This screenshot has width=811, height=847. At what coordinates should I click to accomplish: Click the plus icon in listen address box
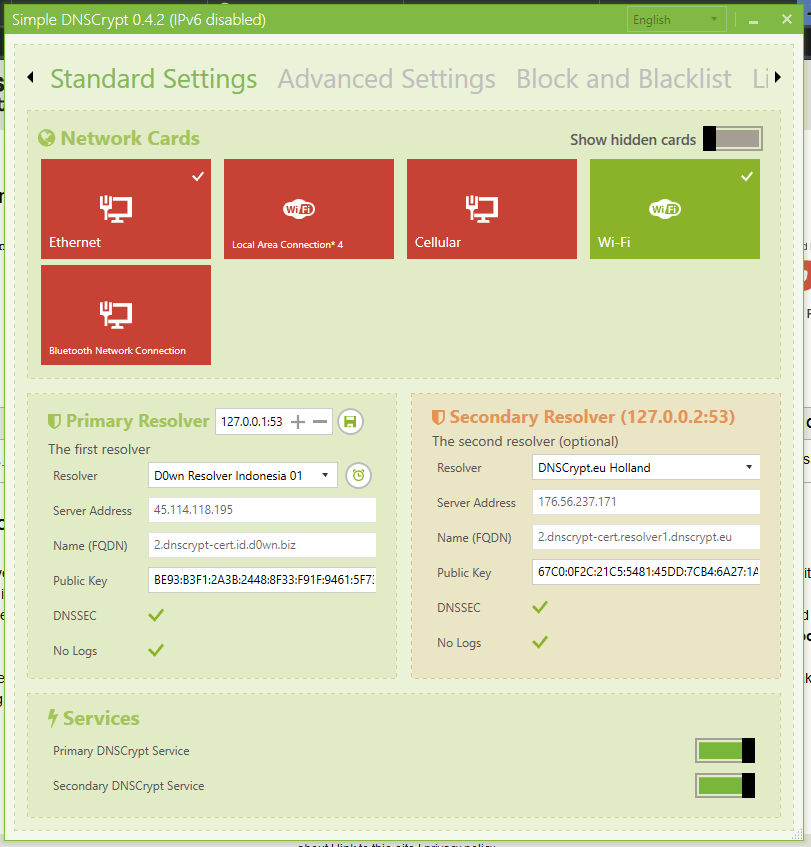tap(298, 421)
